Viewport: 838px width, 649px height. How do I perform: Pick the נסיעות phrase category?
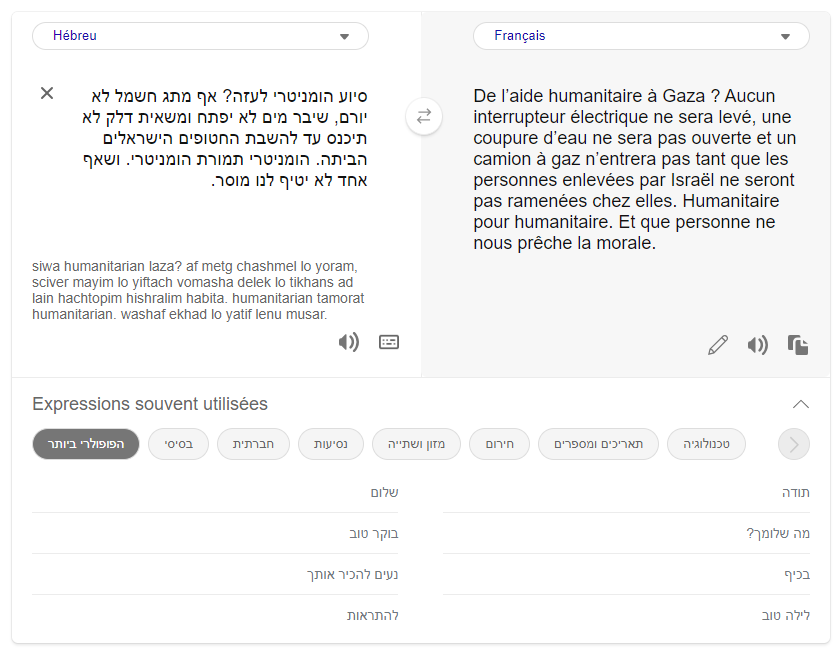(330, 443)
